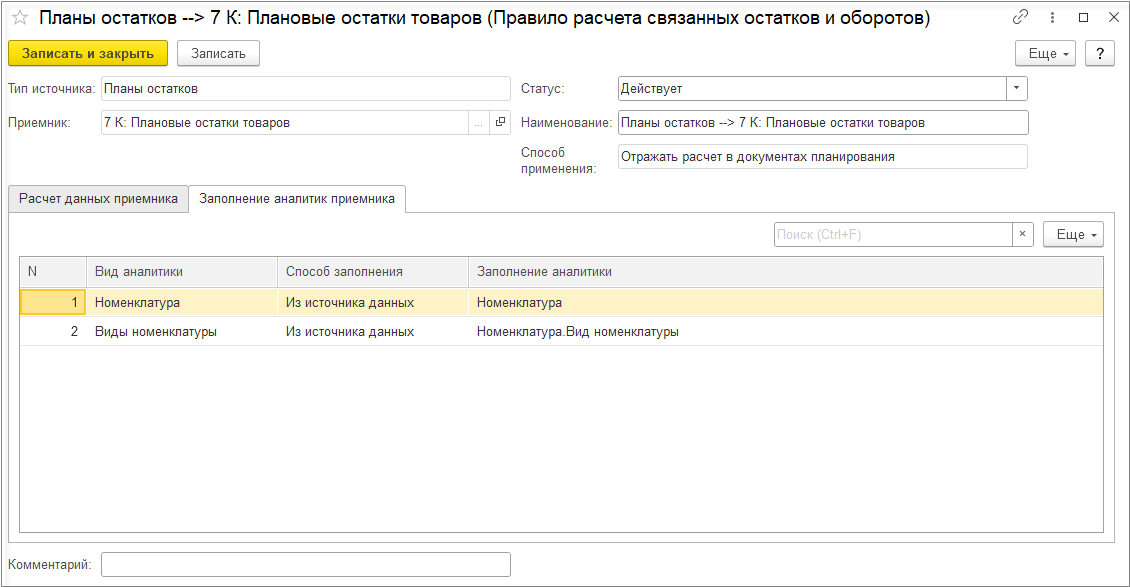The image size is (1130, 587).
Task: Click the Наименование text field
Action: pos(822,122)
